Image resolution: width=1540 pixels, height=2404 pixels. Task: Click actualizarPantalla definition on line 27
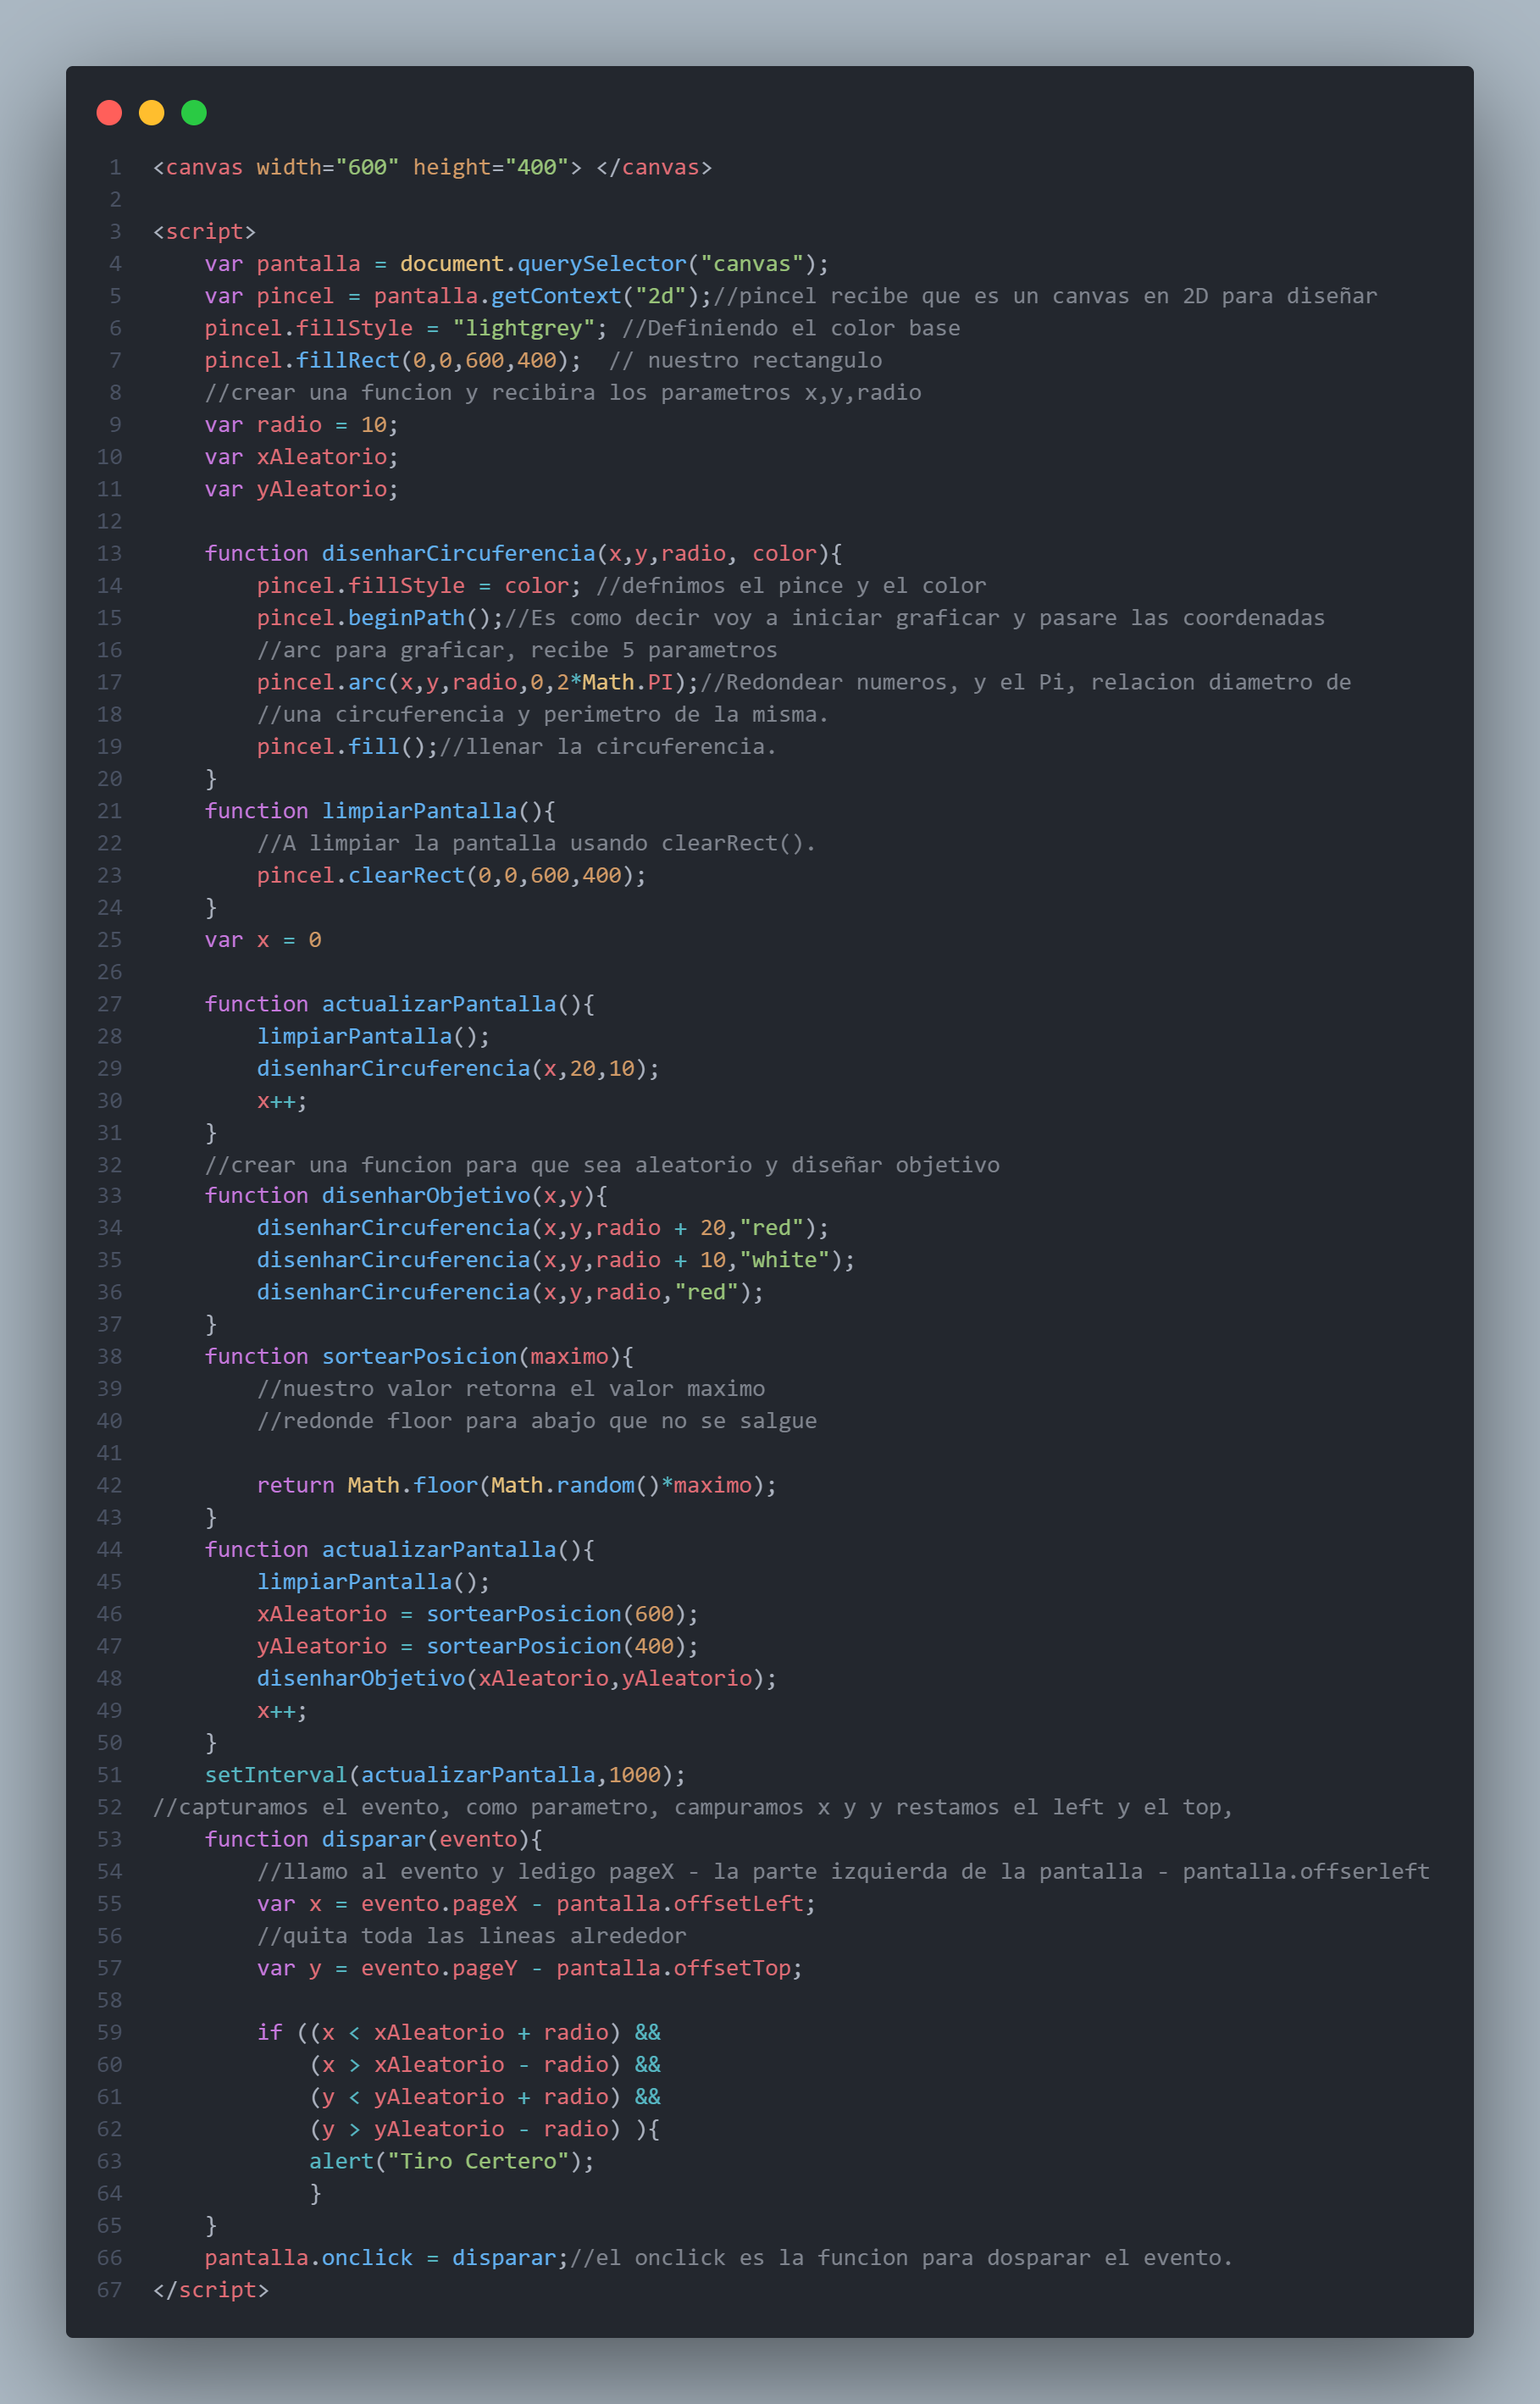[x=399, y=1003]
